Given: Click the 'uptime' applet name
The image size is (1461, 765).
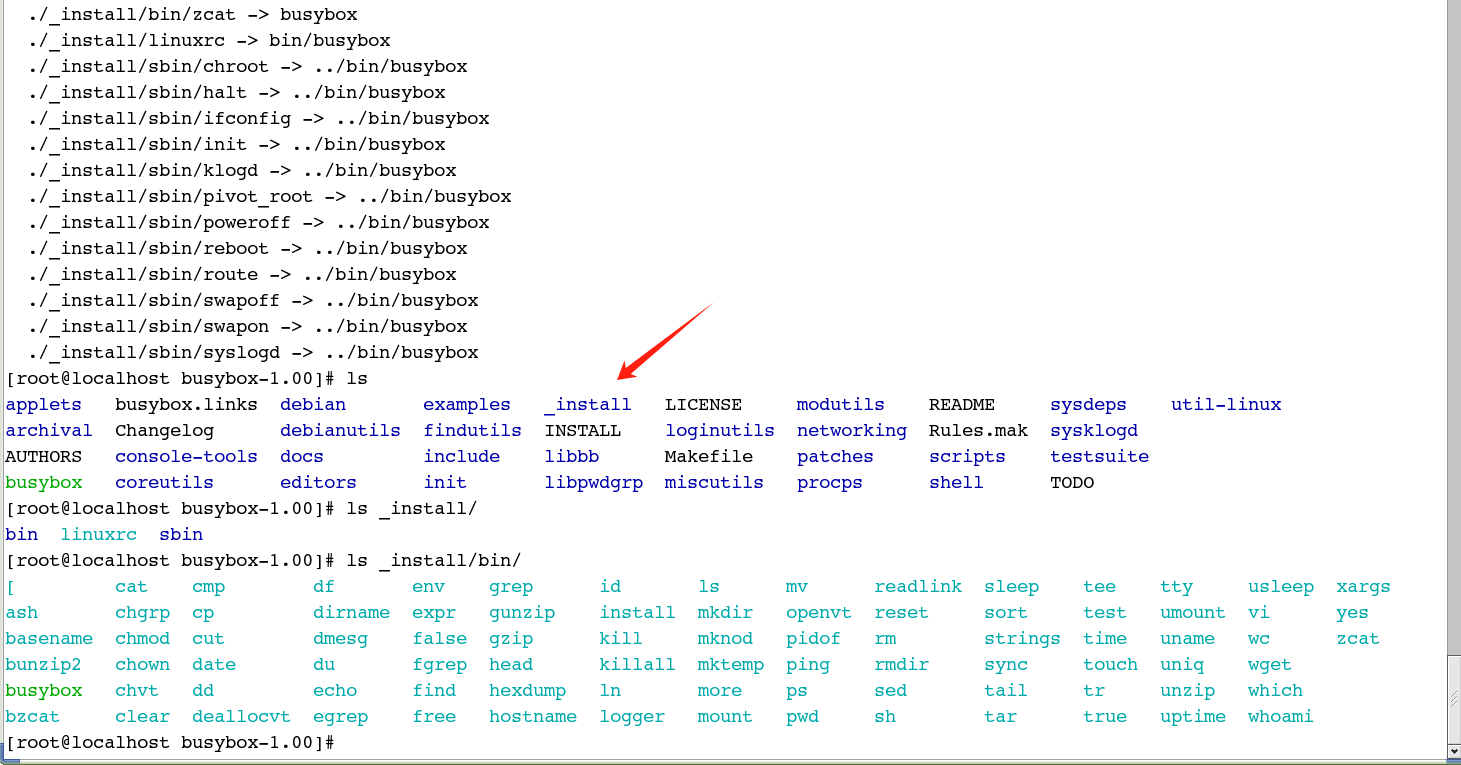Looking at the screenshot, I should tap(1193, 717).
